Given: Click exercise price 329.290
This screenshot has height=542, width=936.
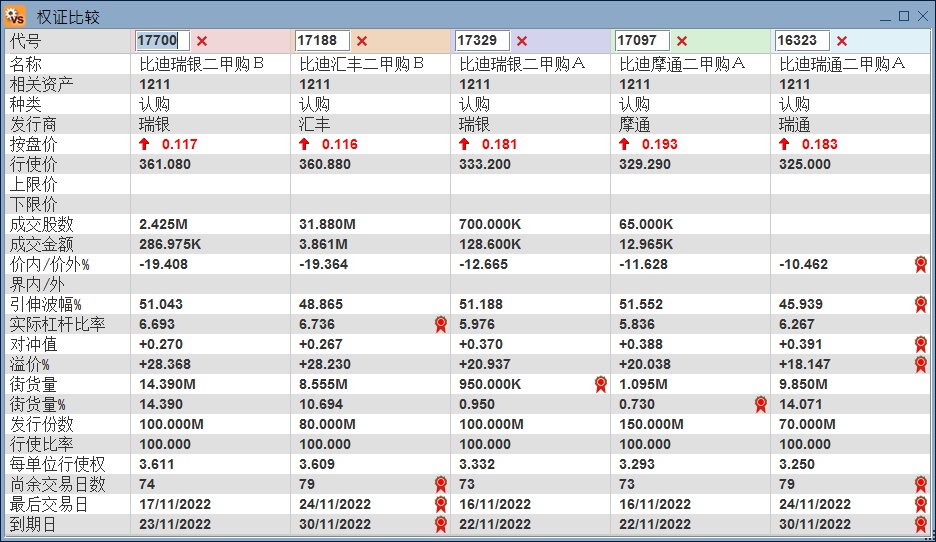Looking at the screenshot, I should pyautogui.click(x=645, y=164).
